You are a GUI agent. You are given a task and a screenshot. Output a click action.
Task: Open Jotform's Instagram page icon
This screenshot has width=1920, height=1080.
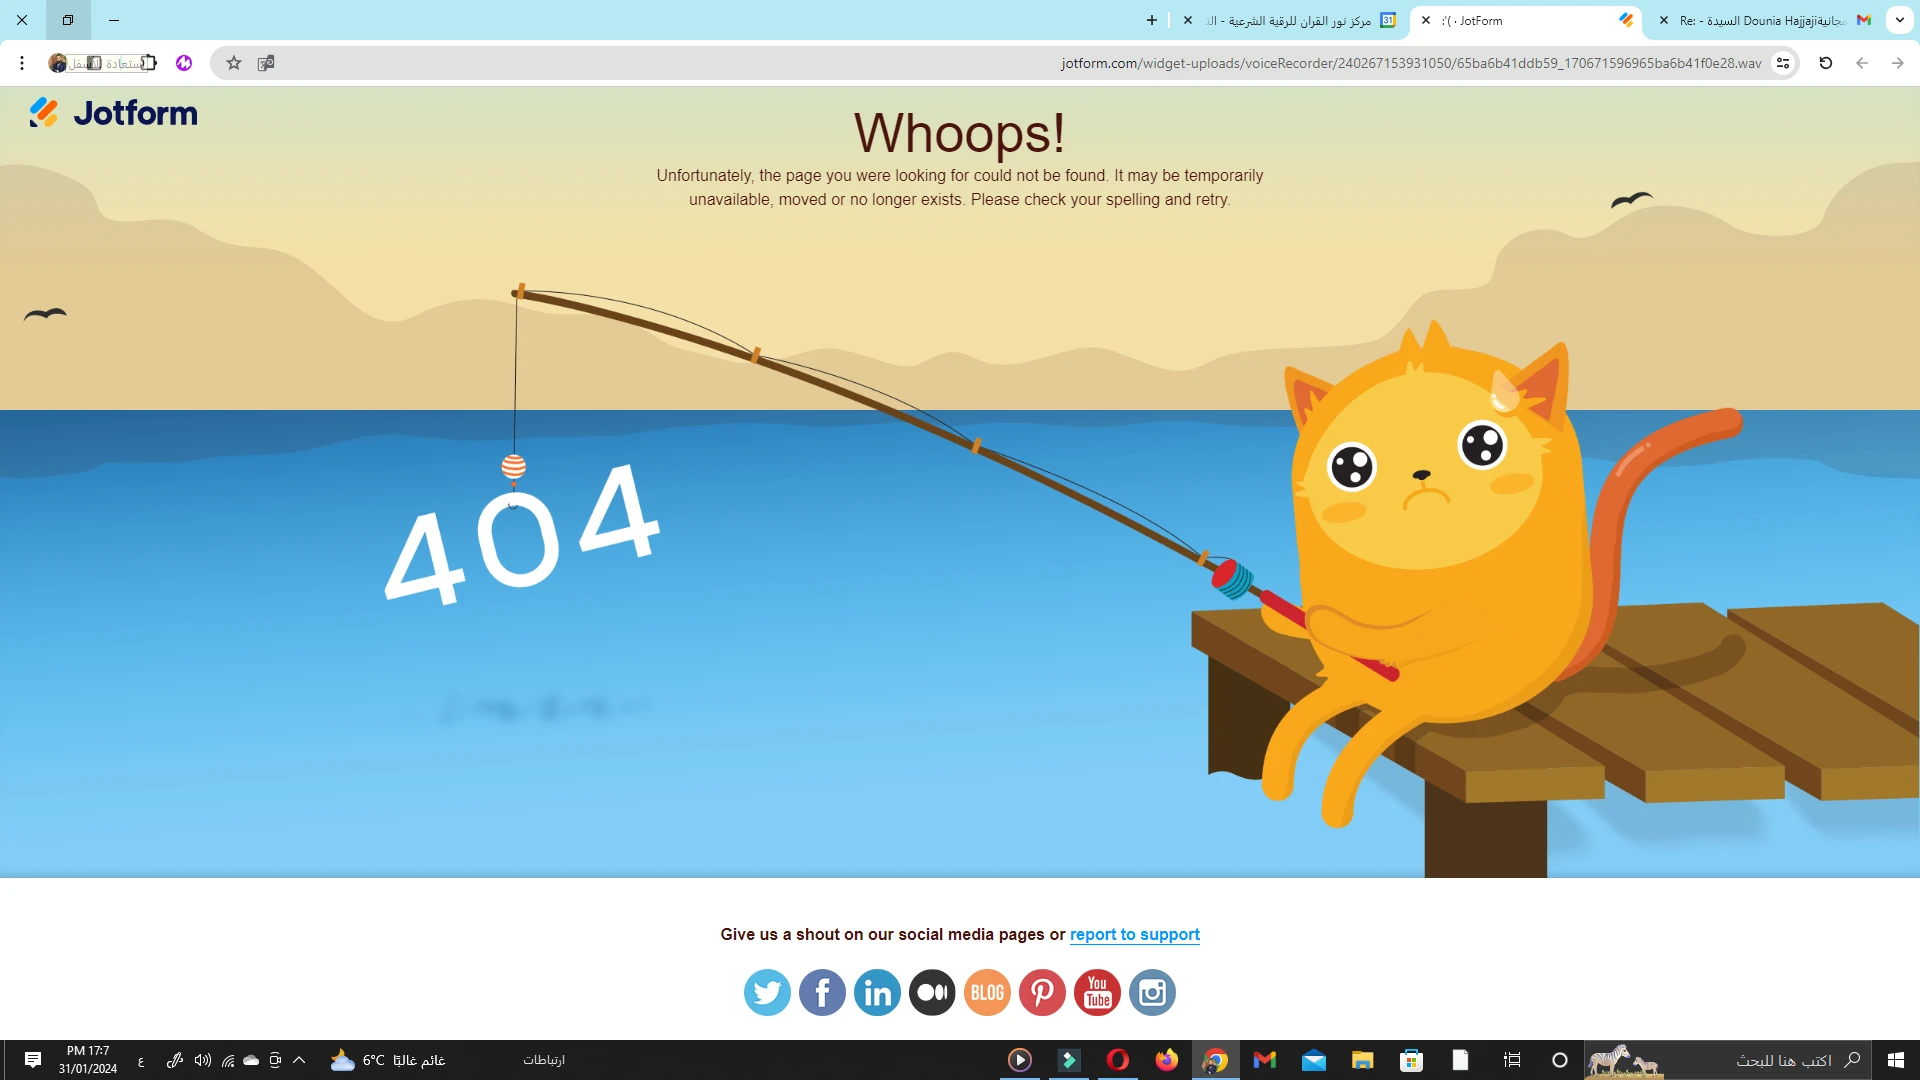[1152, 993]
